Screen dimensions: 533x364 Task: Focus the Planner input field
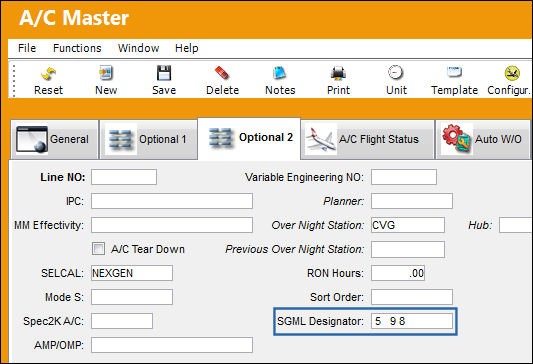(412, 201)
